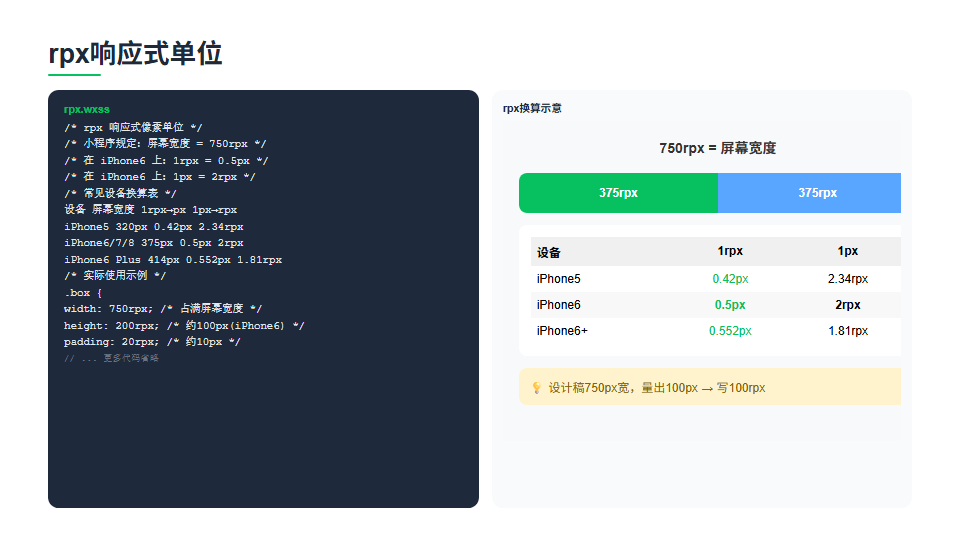
Task: Click the height: 200rpx code line
Action: coord(184,326)
